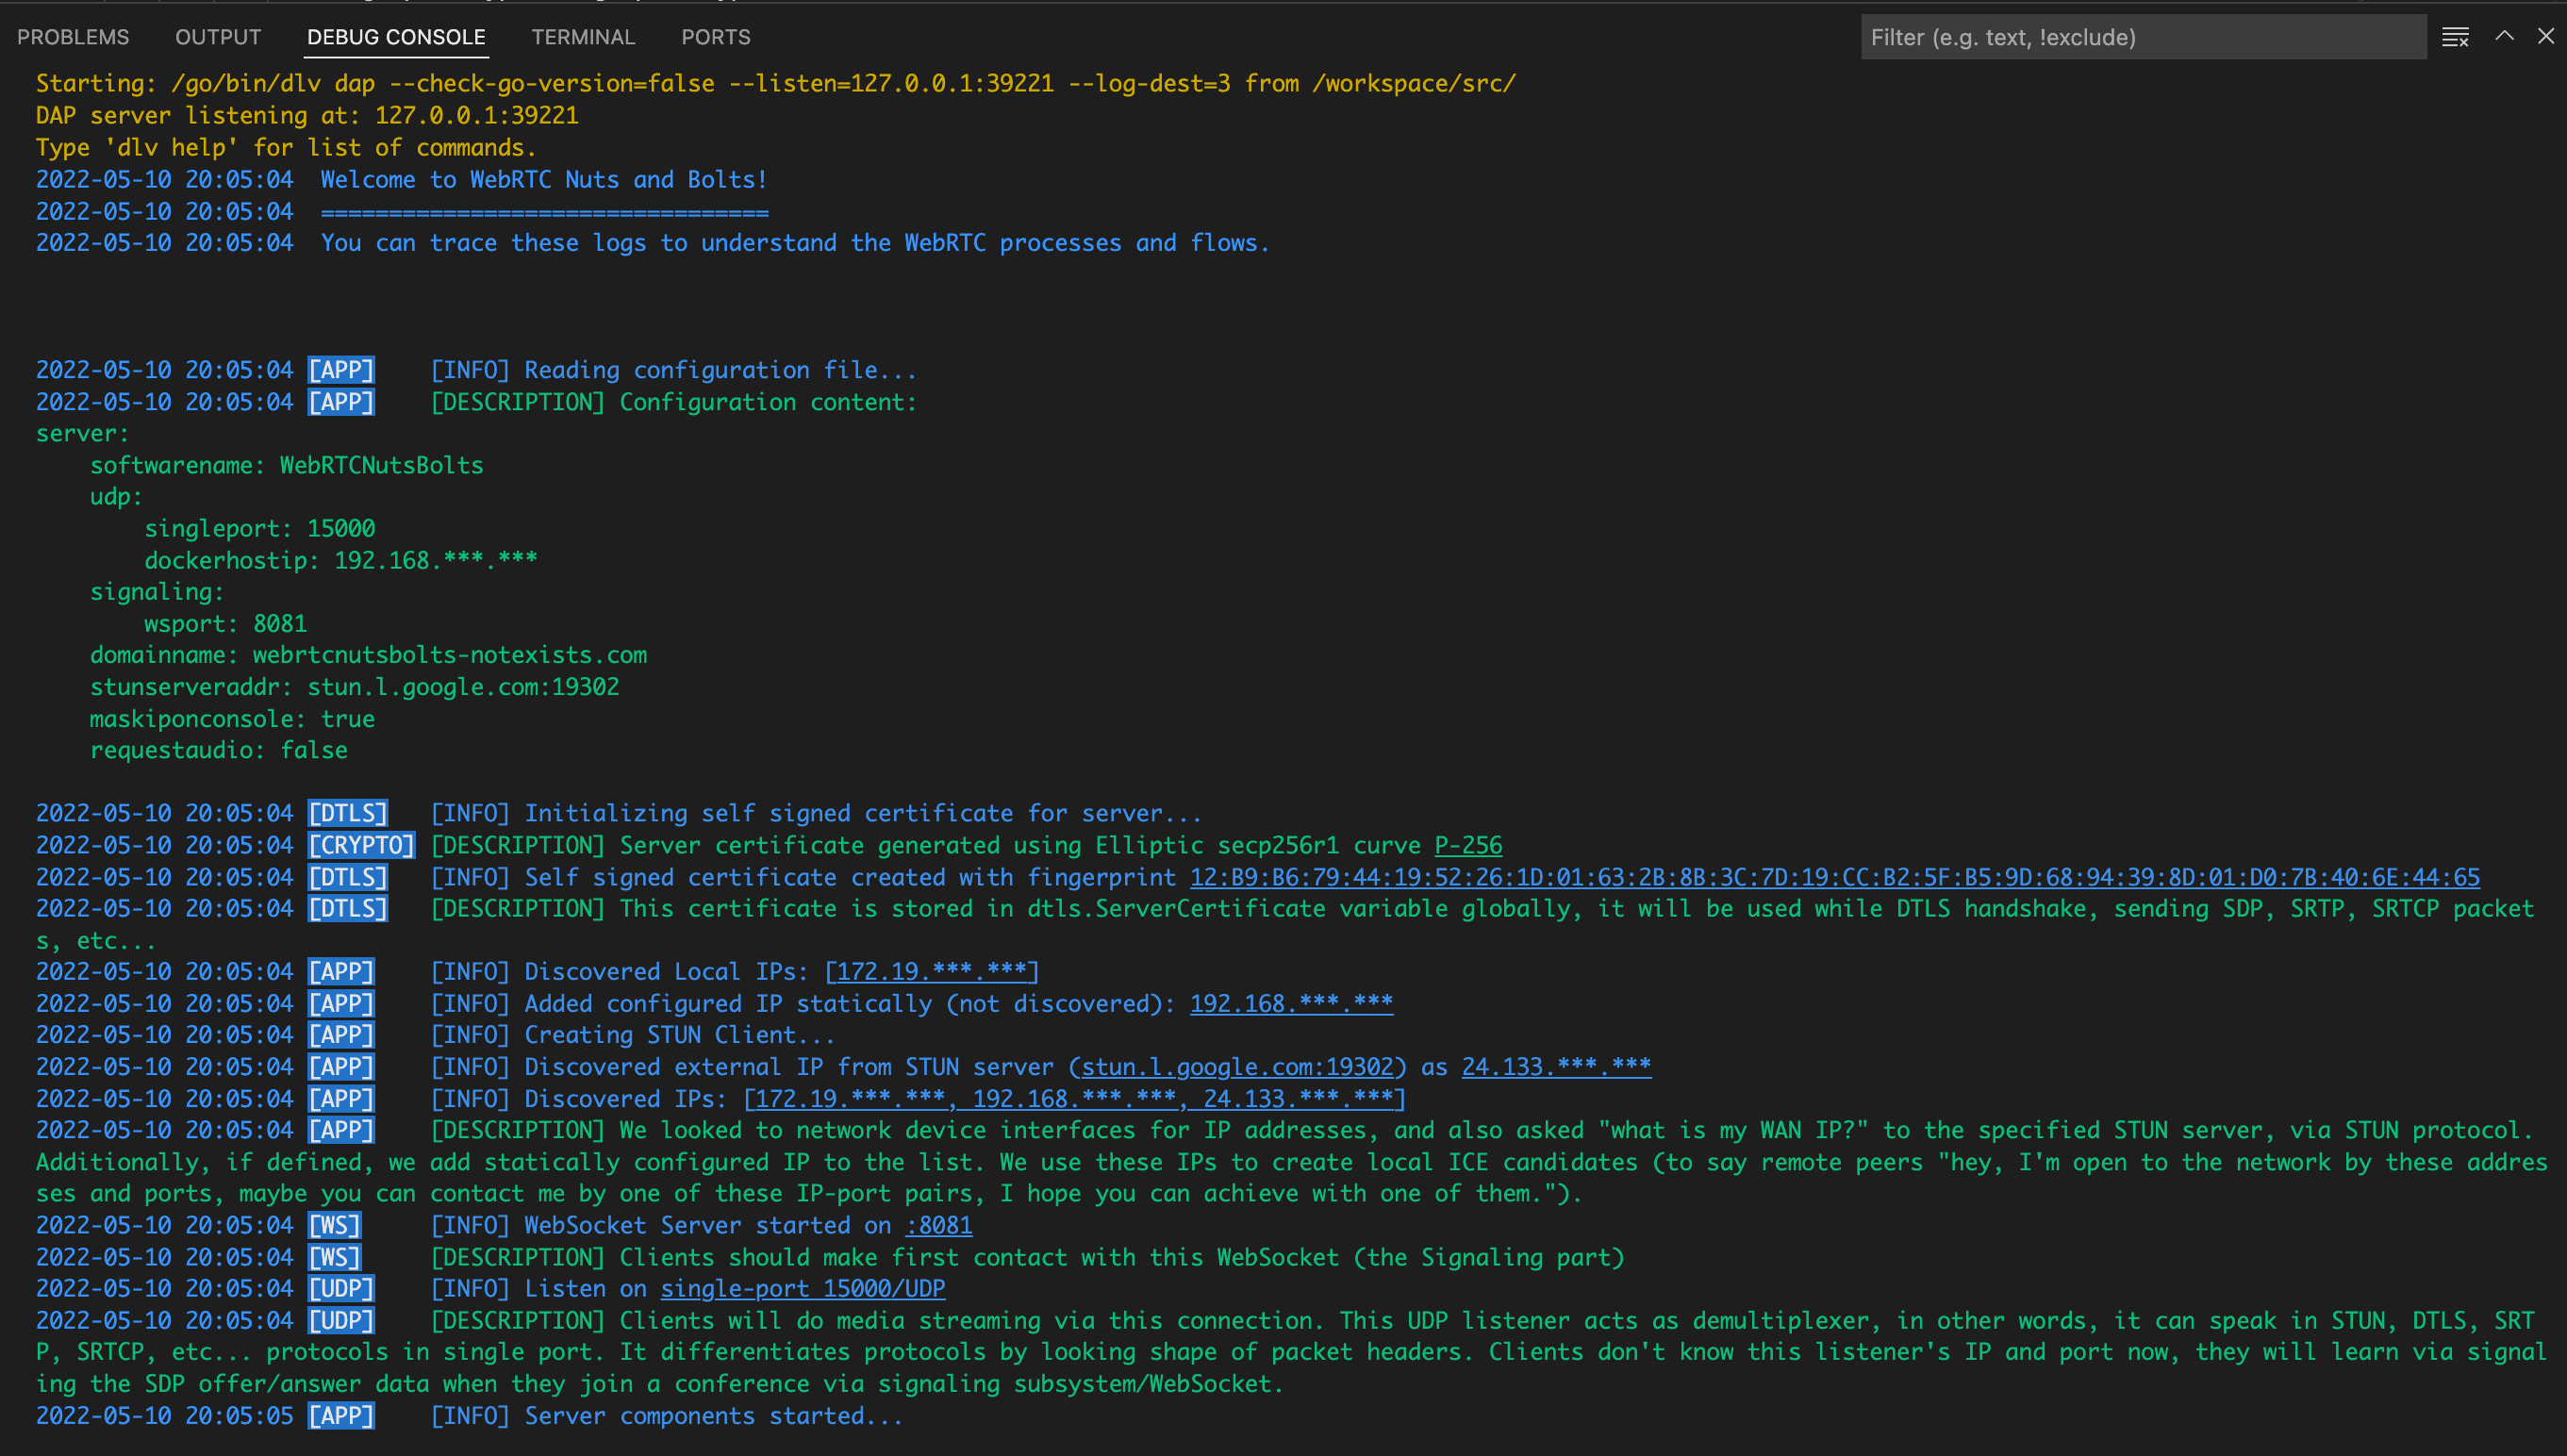Click the :8081 WebSocket port link
The width and height of the screenshot is (2567, 1456).
(x=938, y=1225)
